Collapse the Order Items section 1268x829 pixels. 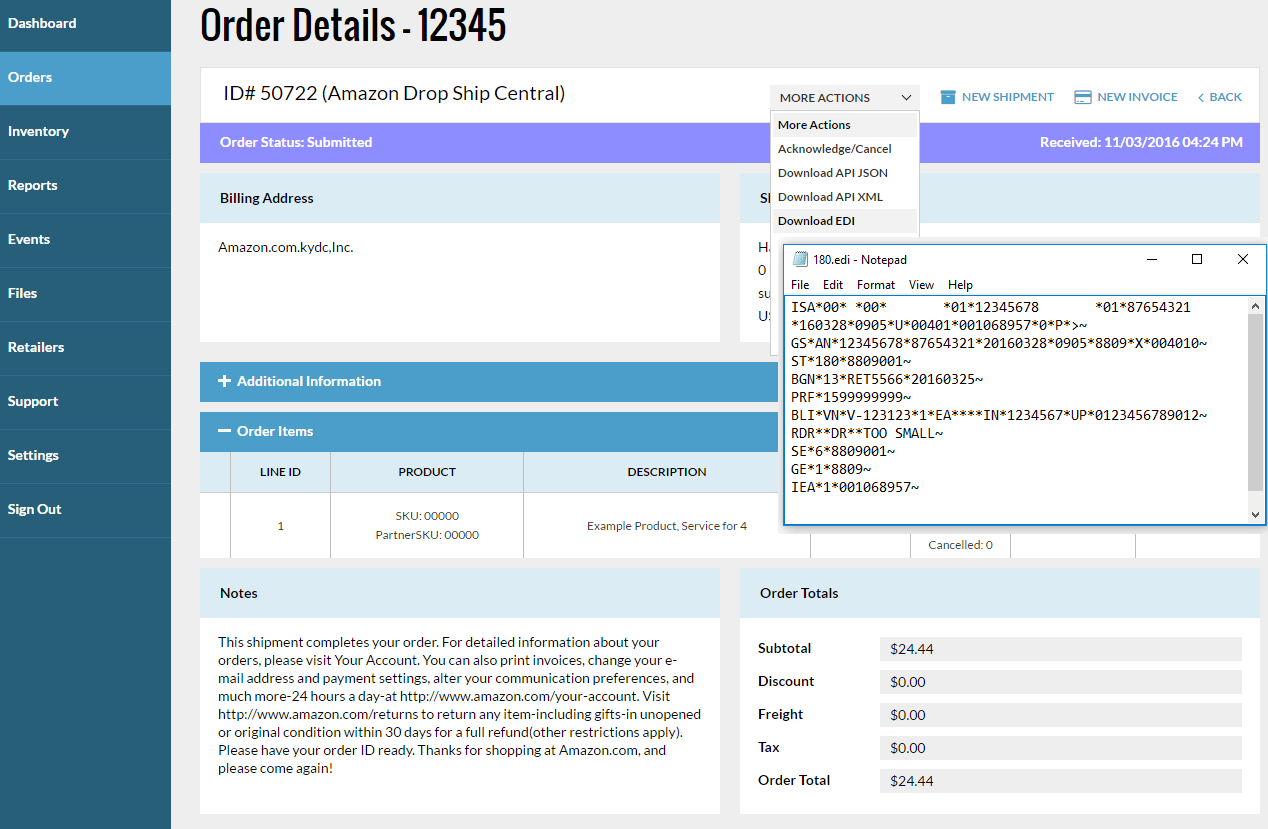tap(489, 431)
